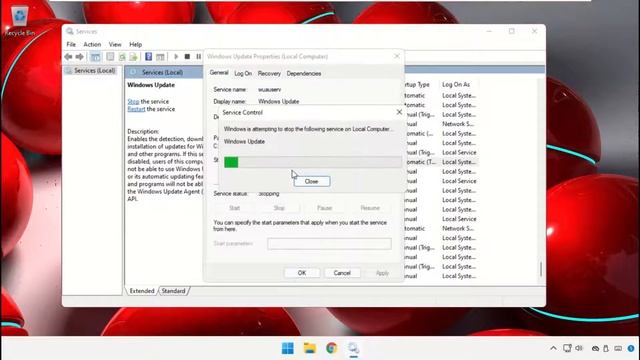Image resolution: width=640 pixels, height=360 pixels.
Task: Click the greyed Stop button under Service status
Action: click(279, 208)
